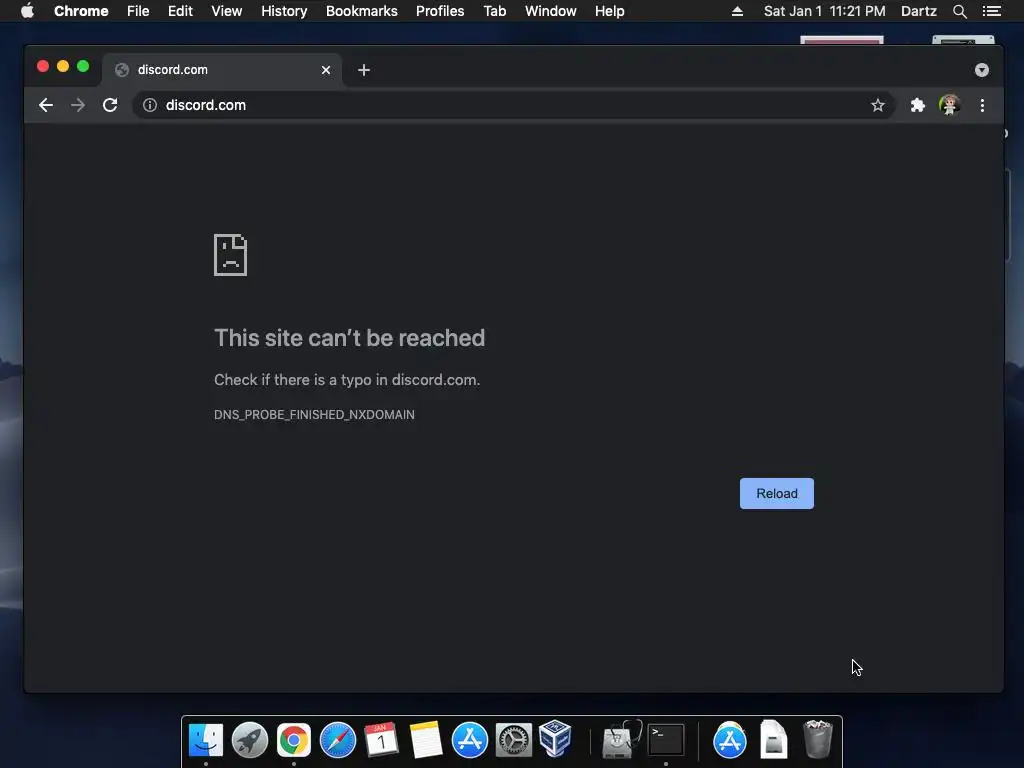Open Launchpad rocket in the Dock

(249, 740)
